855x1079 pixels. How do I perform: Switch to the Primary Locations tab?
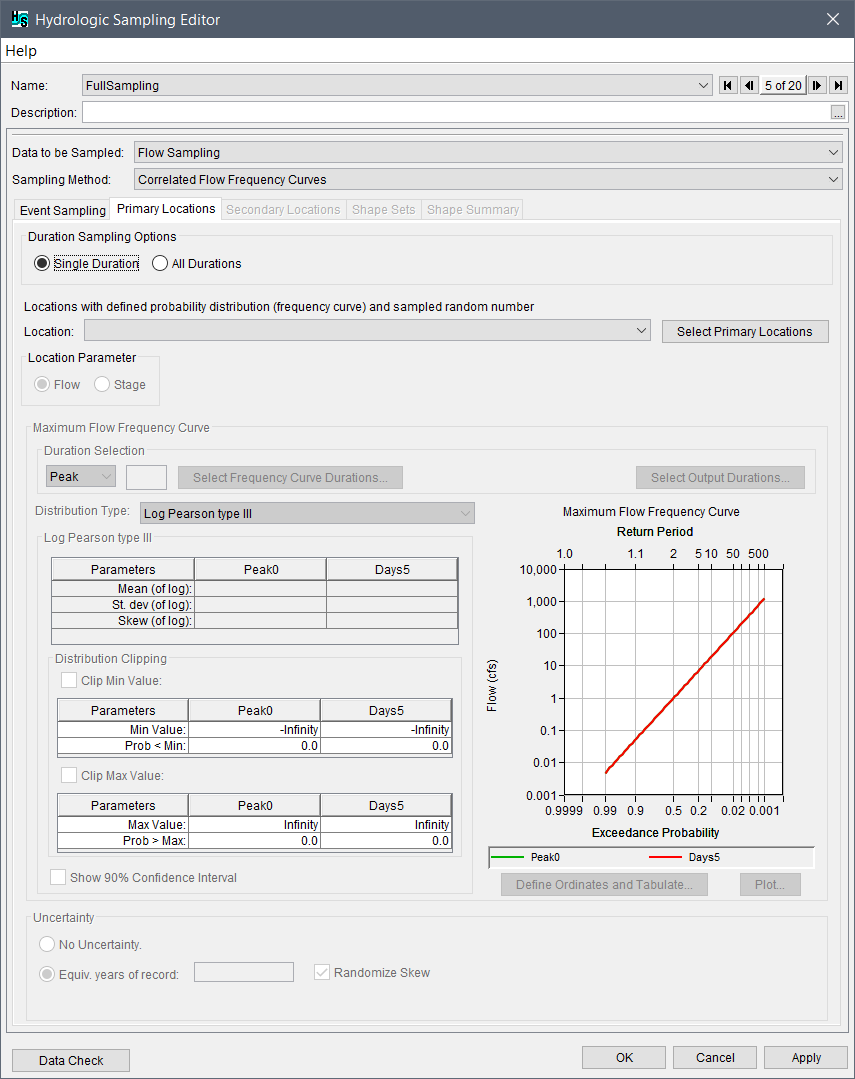(166, 209)
